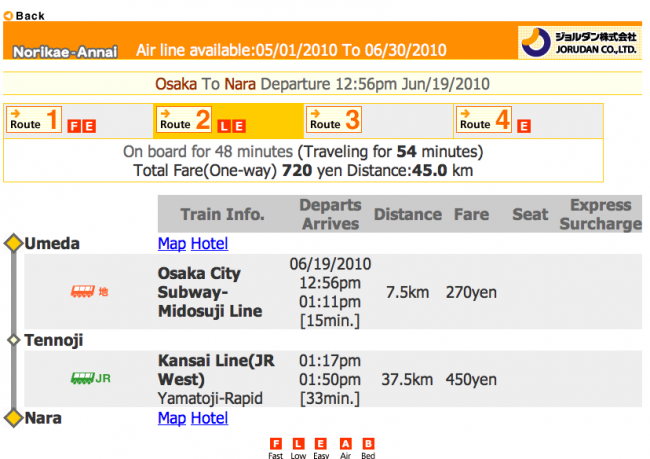The height and width of the screenshot is (459, 650).
Task: Open the Hotel link for Nara
Action: pos(210,418)
